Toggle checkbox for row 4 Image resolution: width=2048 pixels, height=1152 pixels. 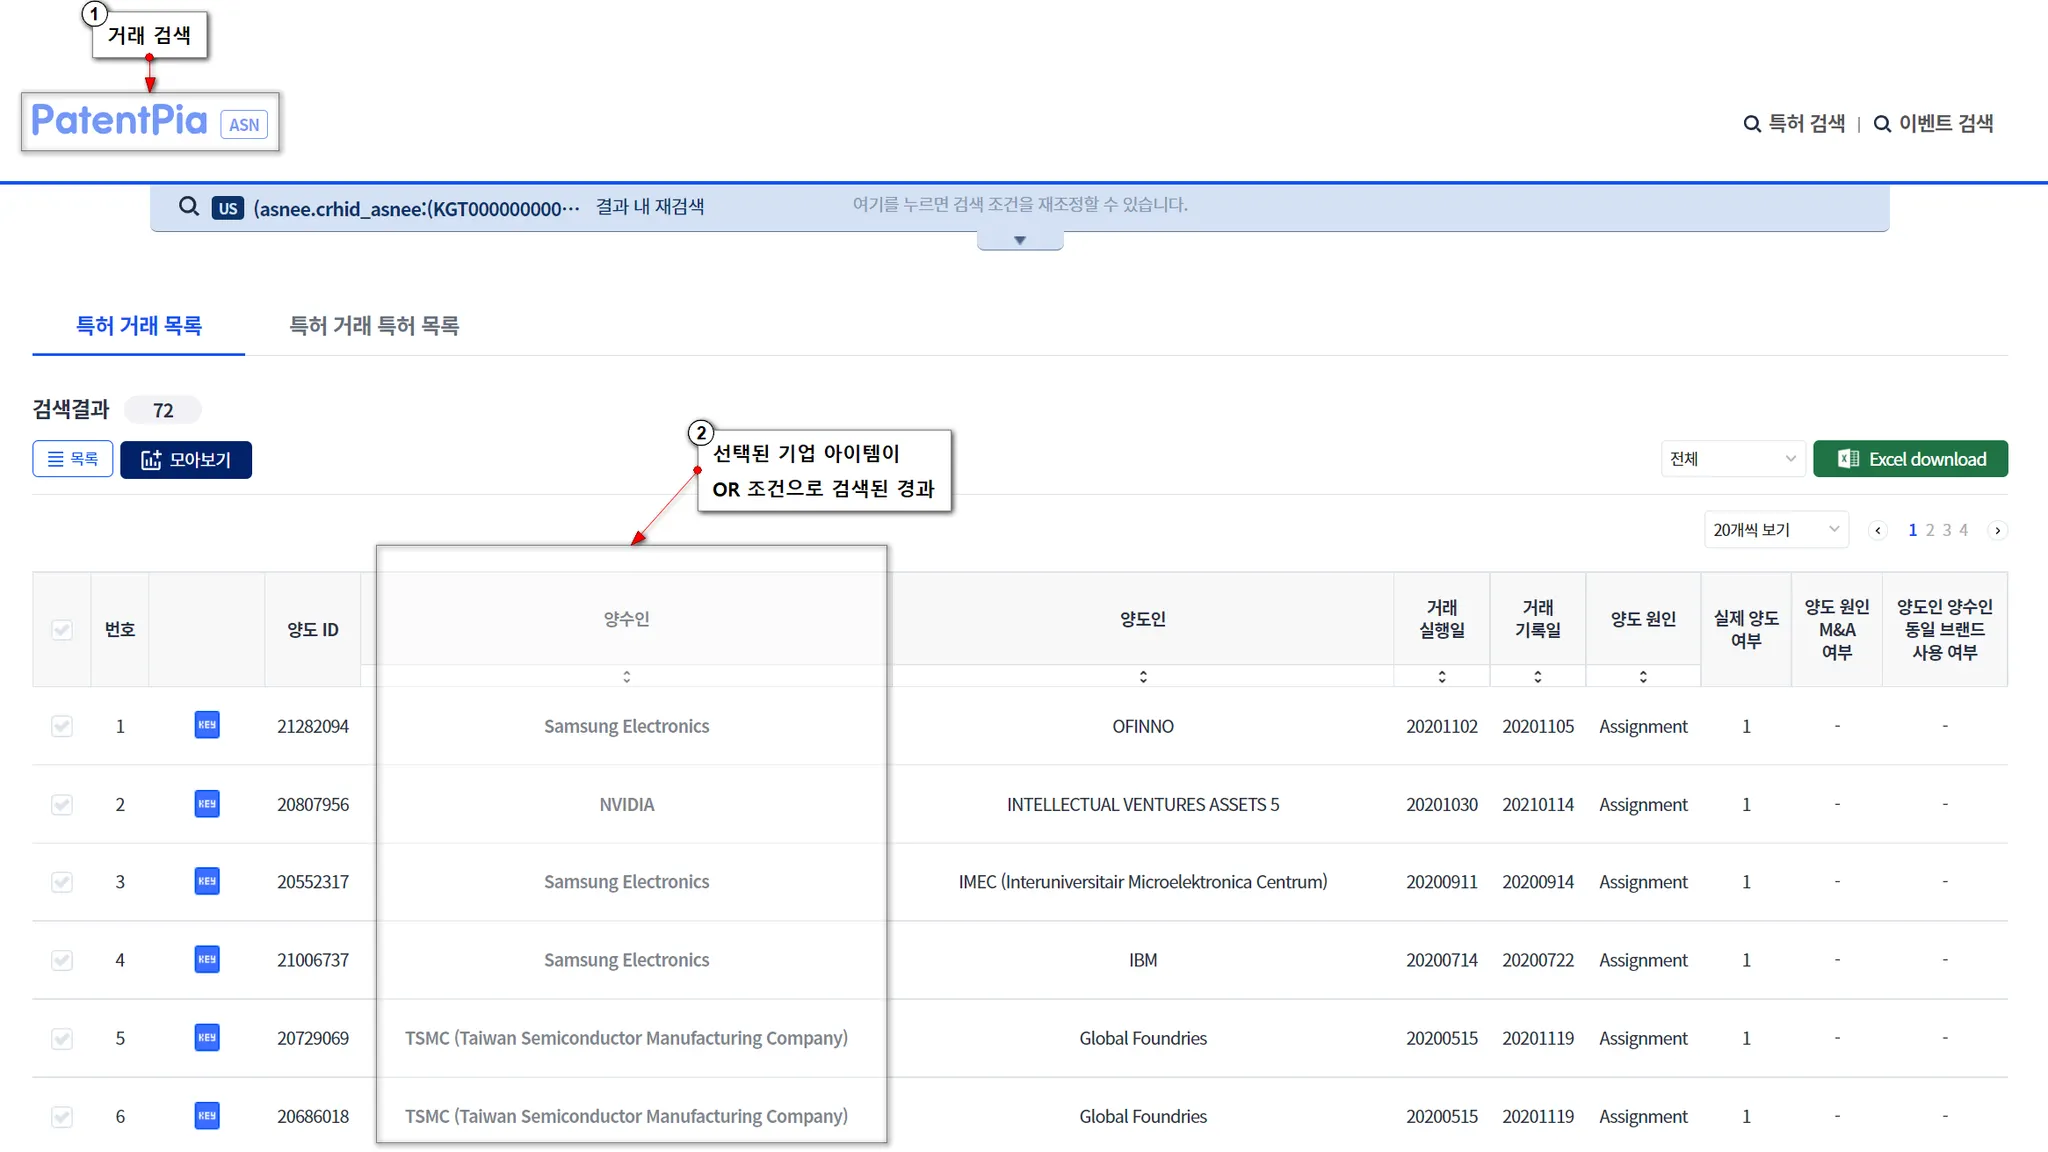[62, 960]
